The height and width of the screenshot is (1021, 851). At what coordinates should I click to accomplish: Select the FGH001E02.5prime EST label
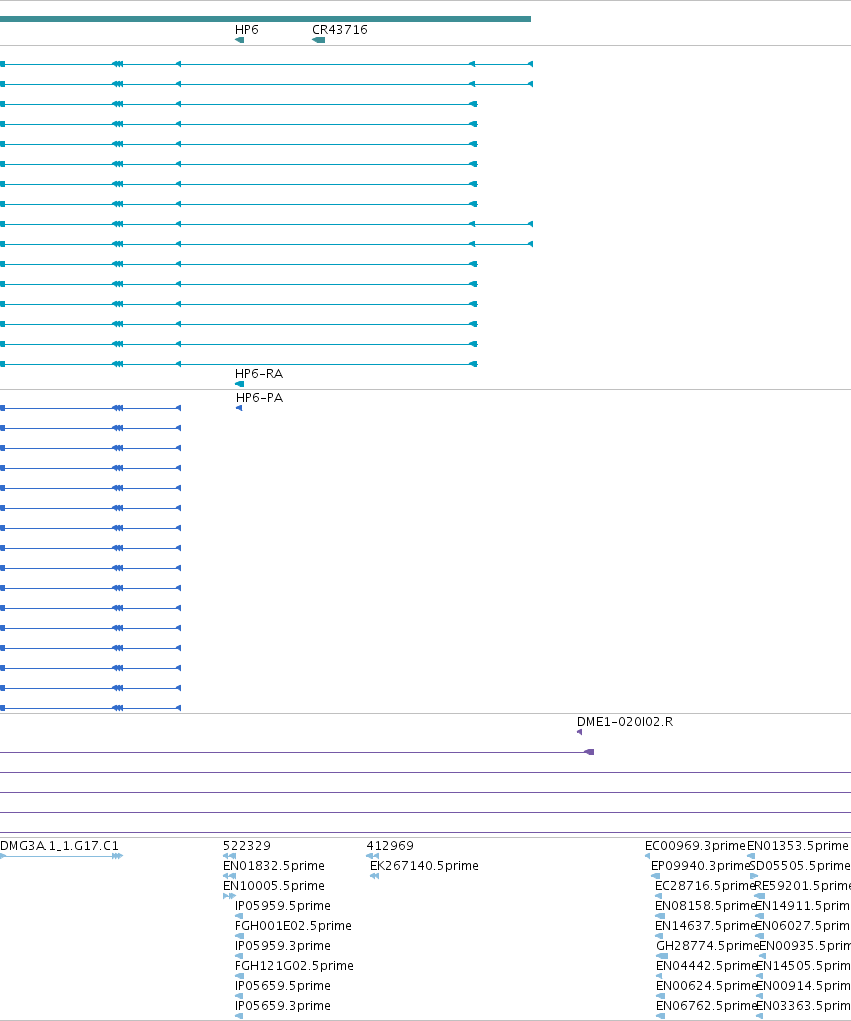coord(293,926)
